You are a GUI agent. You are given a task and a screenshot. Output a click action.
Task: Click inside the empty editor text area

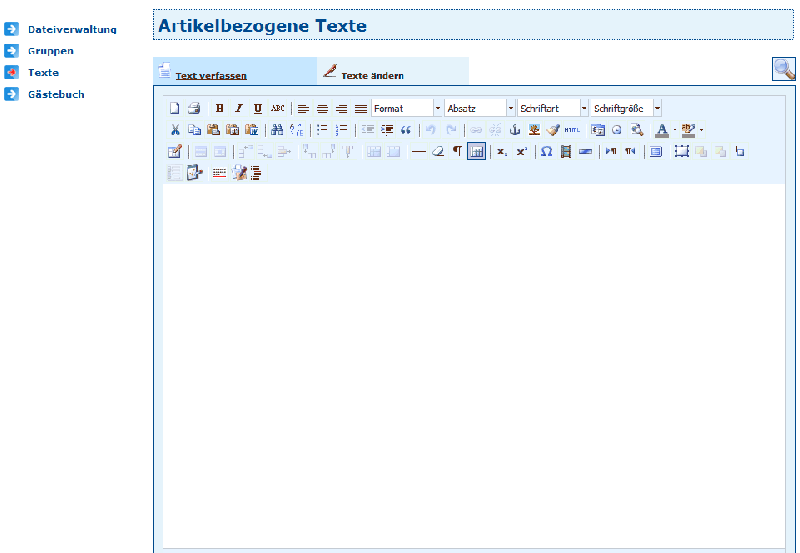tap(474, 366)
